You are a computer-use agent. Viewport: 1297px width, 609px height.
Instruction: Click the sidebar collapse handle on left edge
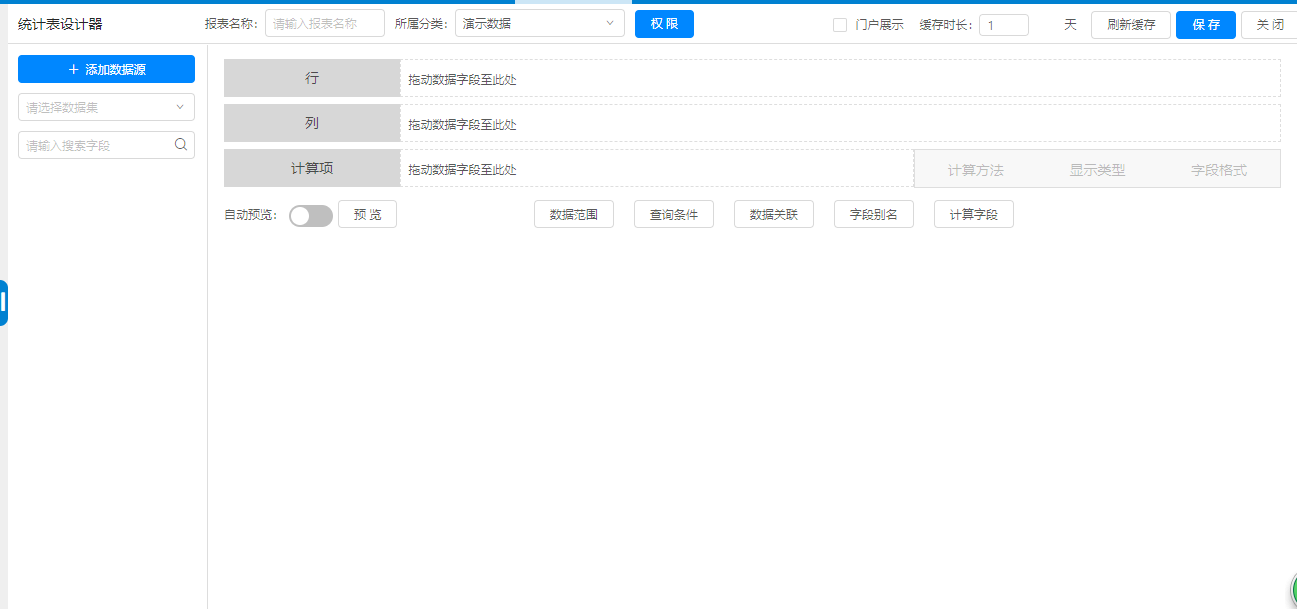coord(4,302)
